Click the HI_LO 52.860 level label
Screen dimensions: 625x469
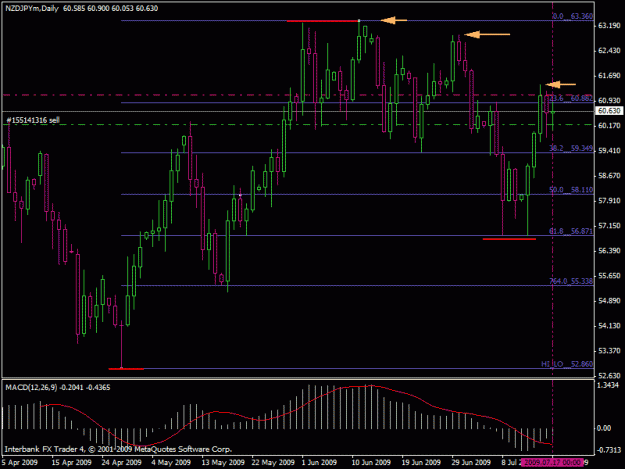coord(567,364)
